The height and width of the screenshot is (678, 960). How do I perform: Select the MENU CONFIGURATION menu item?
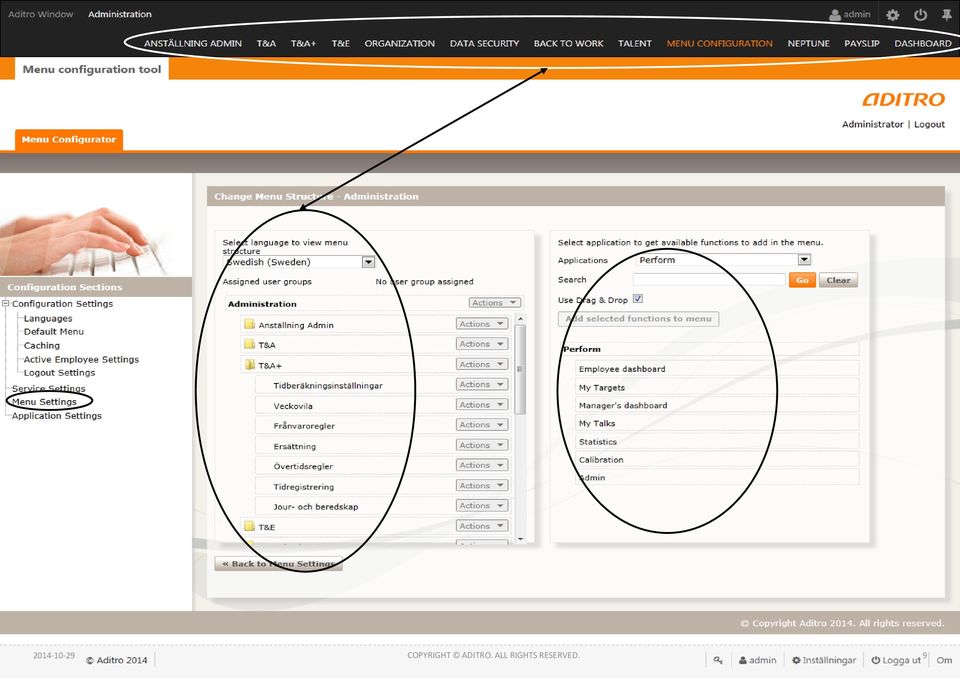719,43
